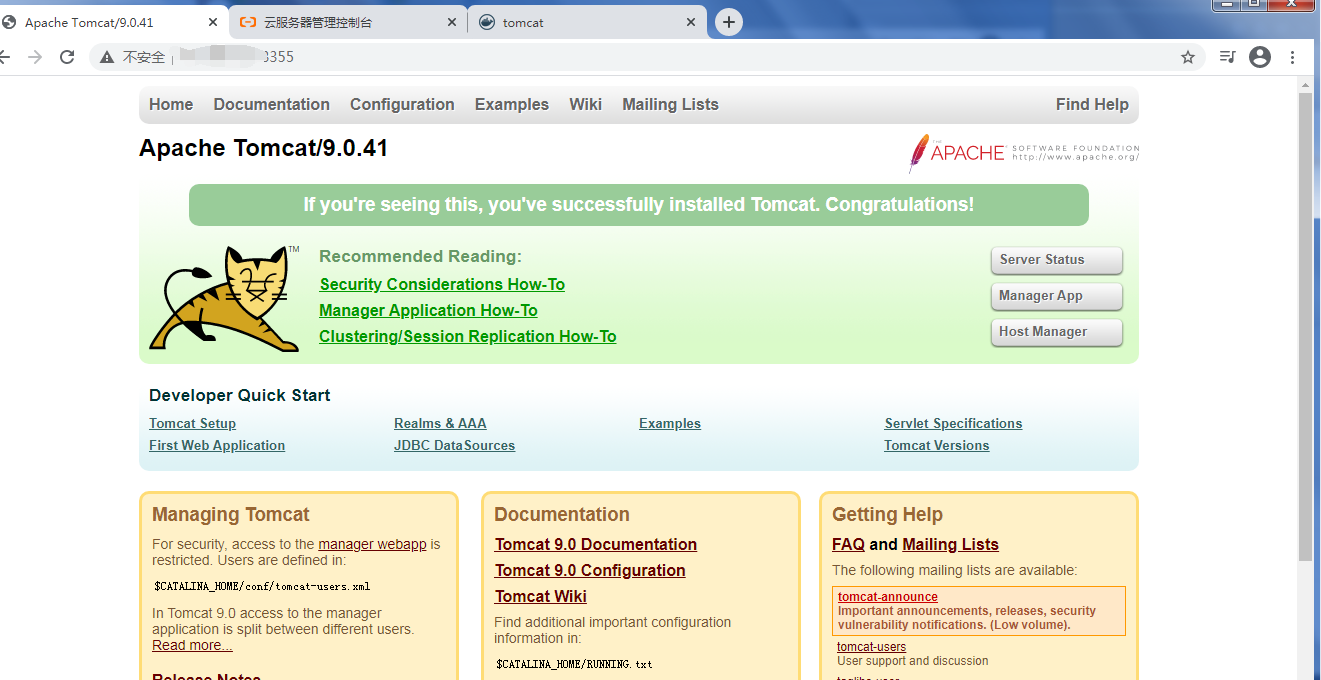Open the First Web Application link

[x=217, y=446]
